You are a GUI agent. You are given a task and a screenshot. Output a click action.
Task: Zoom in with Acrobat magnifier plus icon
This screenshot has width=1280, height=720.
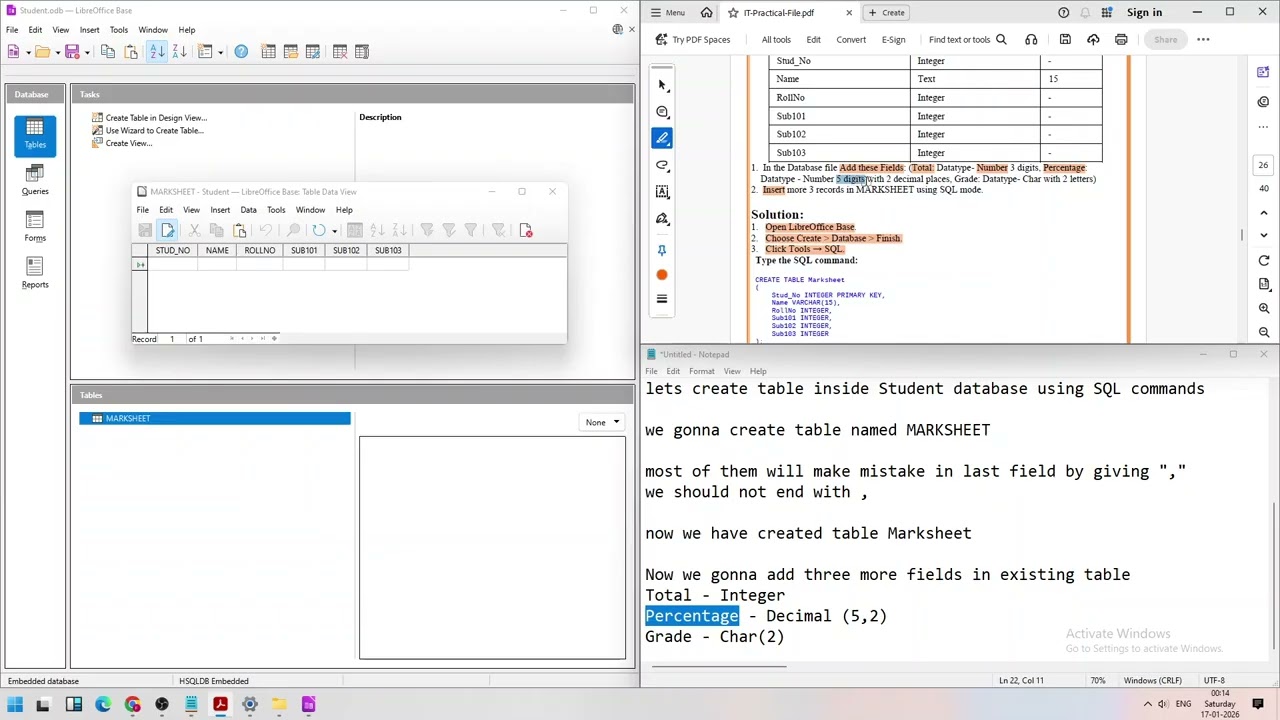(1264, 308)
